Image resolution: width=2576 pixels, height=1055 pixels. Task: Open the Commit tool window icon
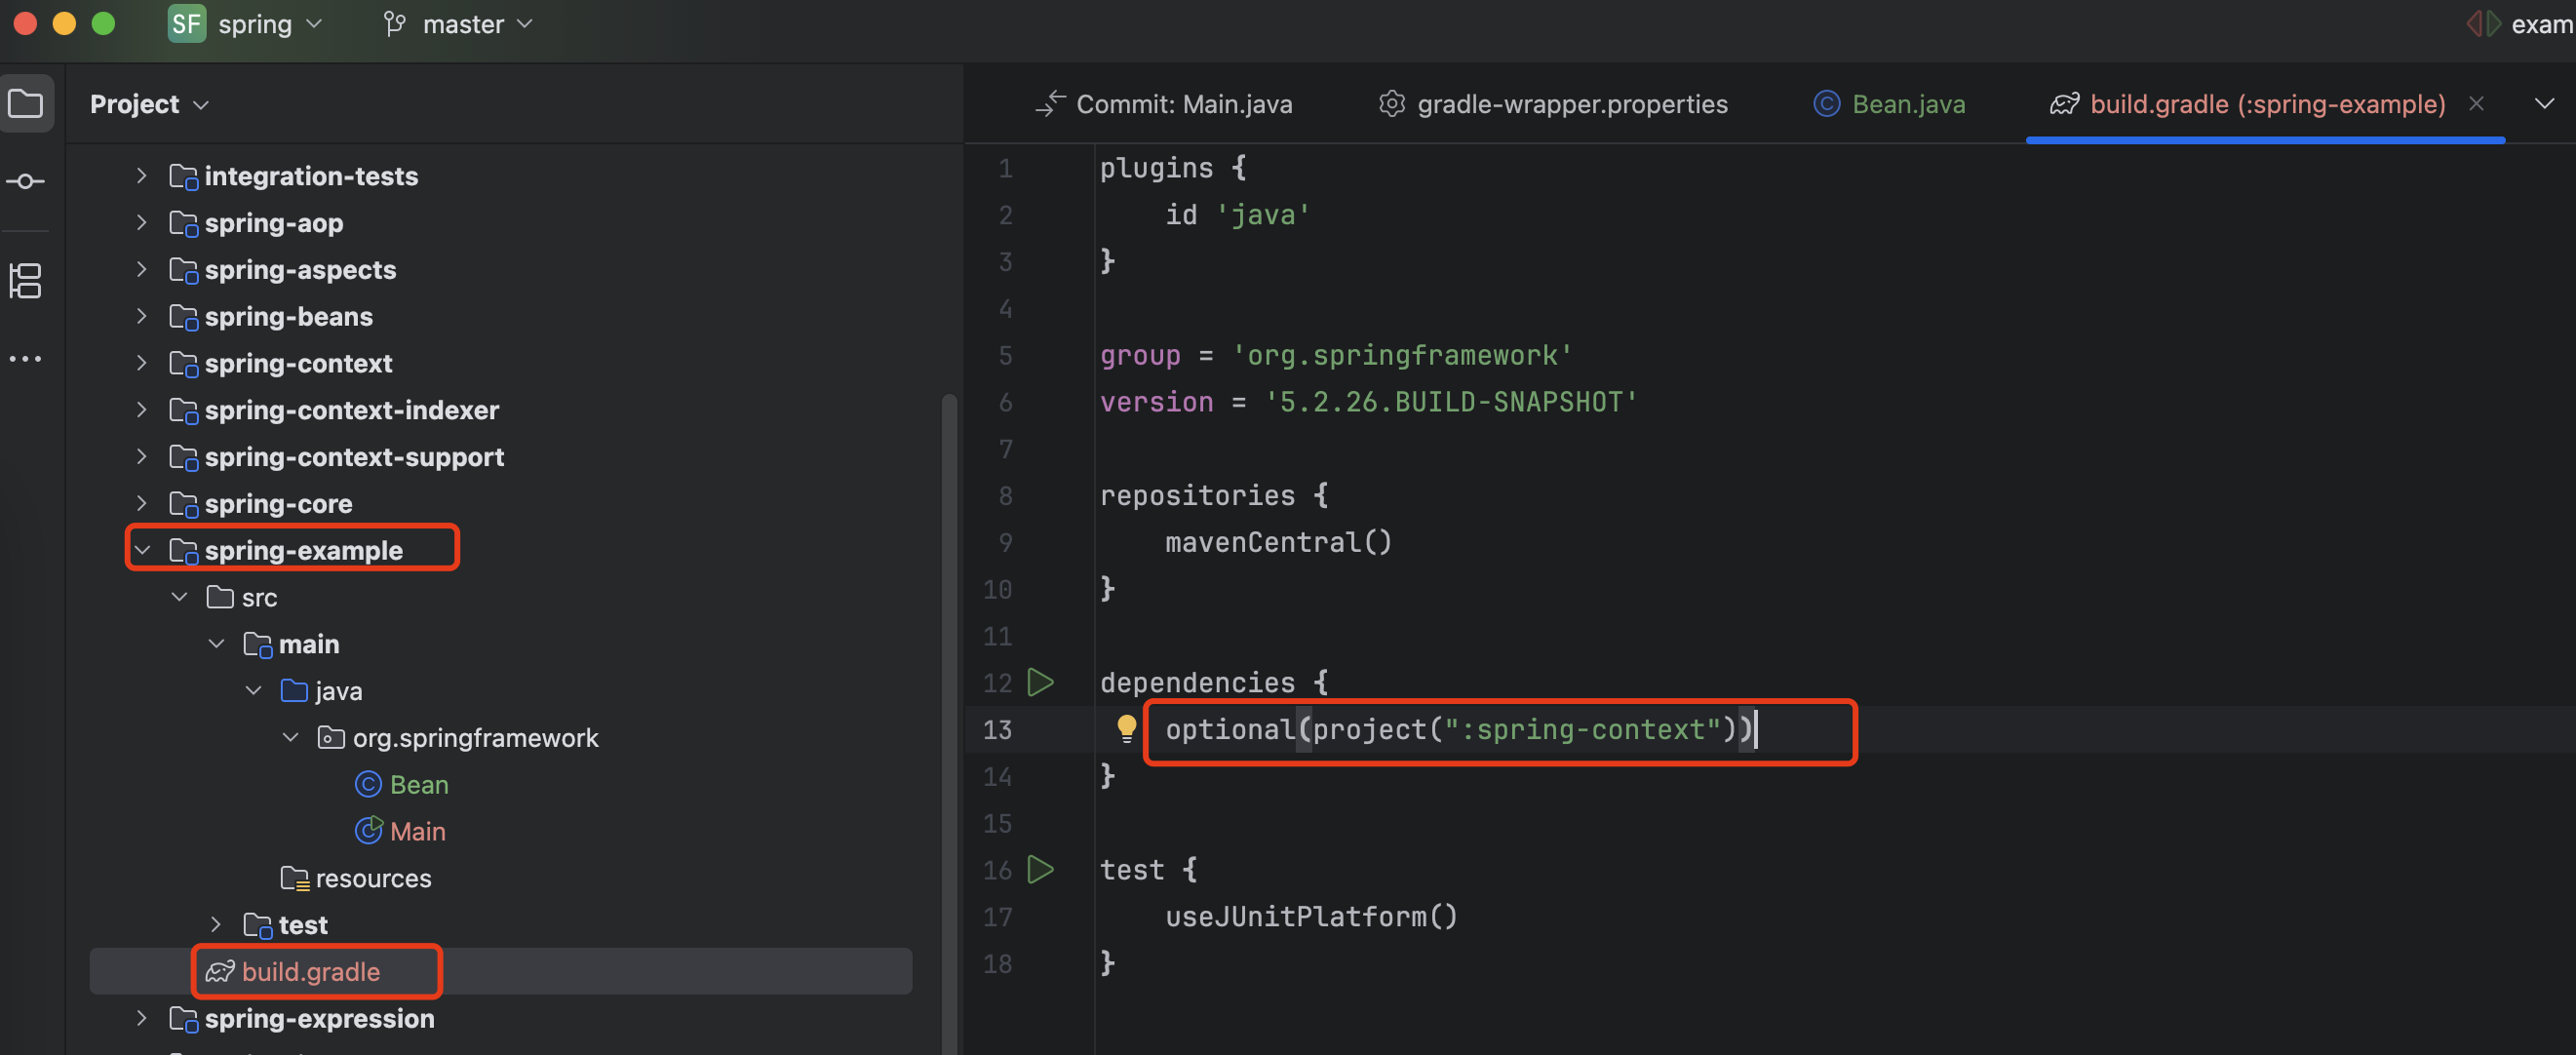(26, 181)
